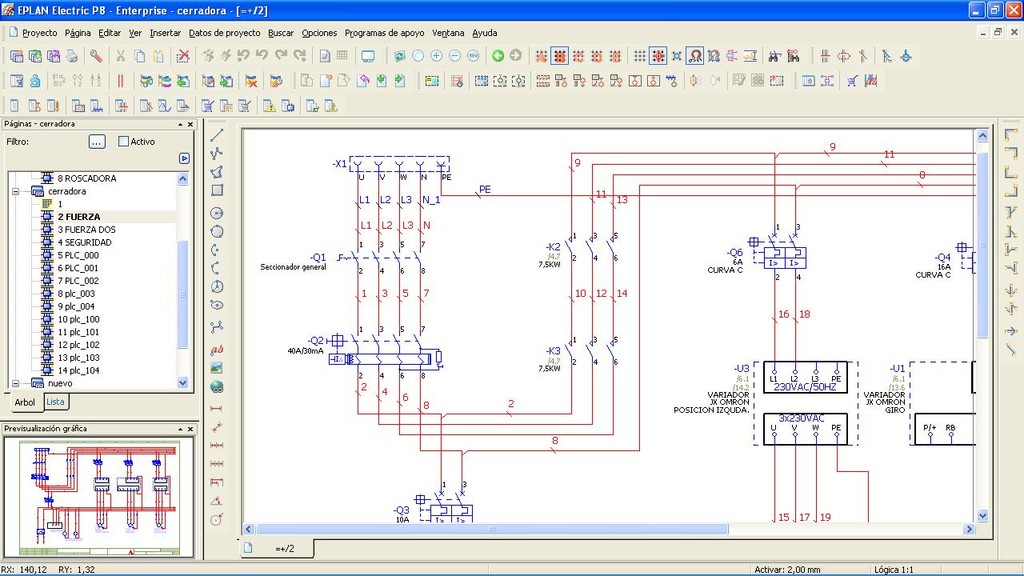Open page 4 SEGURIDAD in tree

84,242
